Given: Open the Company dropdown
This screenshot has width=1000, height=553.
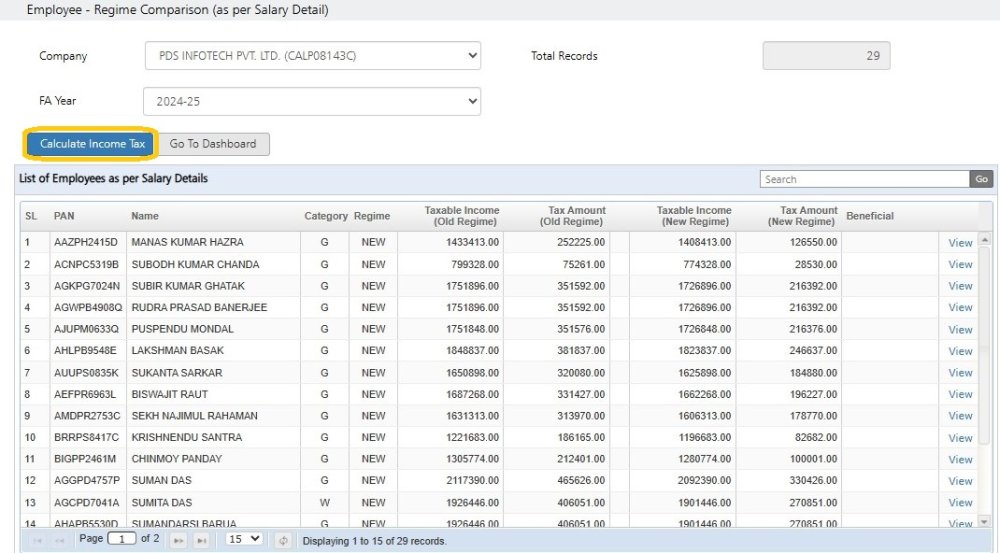Looking at the screenshot, I should pyautogui.click(x=312, y=56).
